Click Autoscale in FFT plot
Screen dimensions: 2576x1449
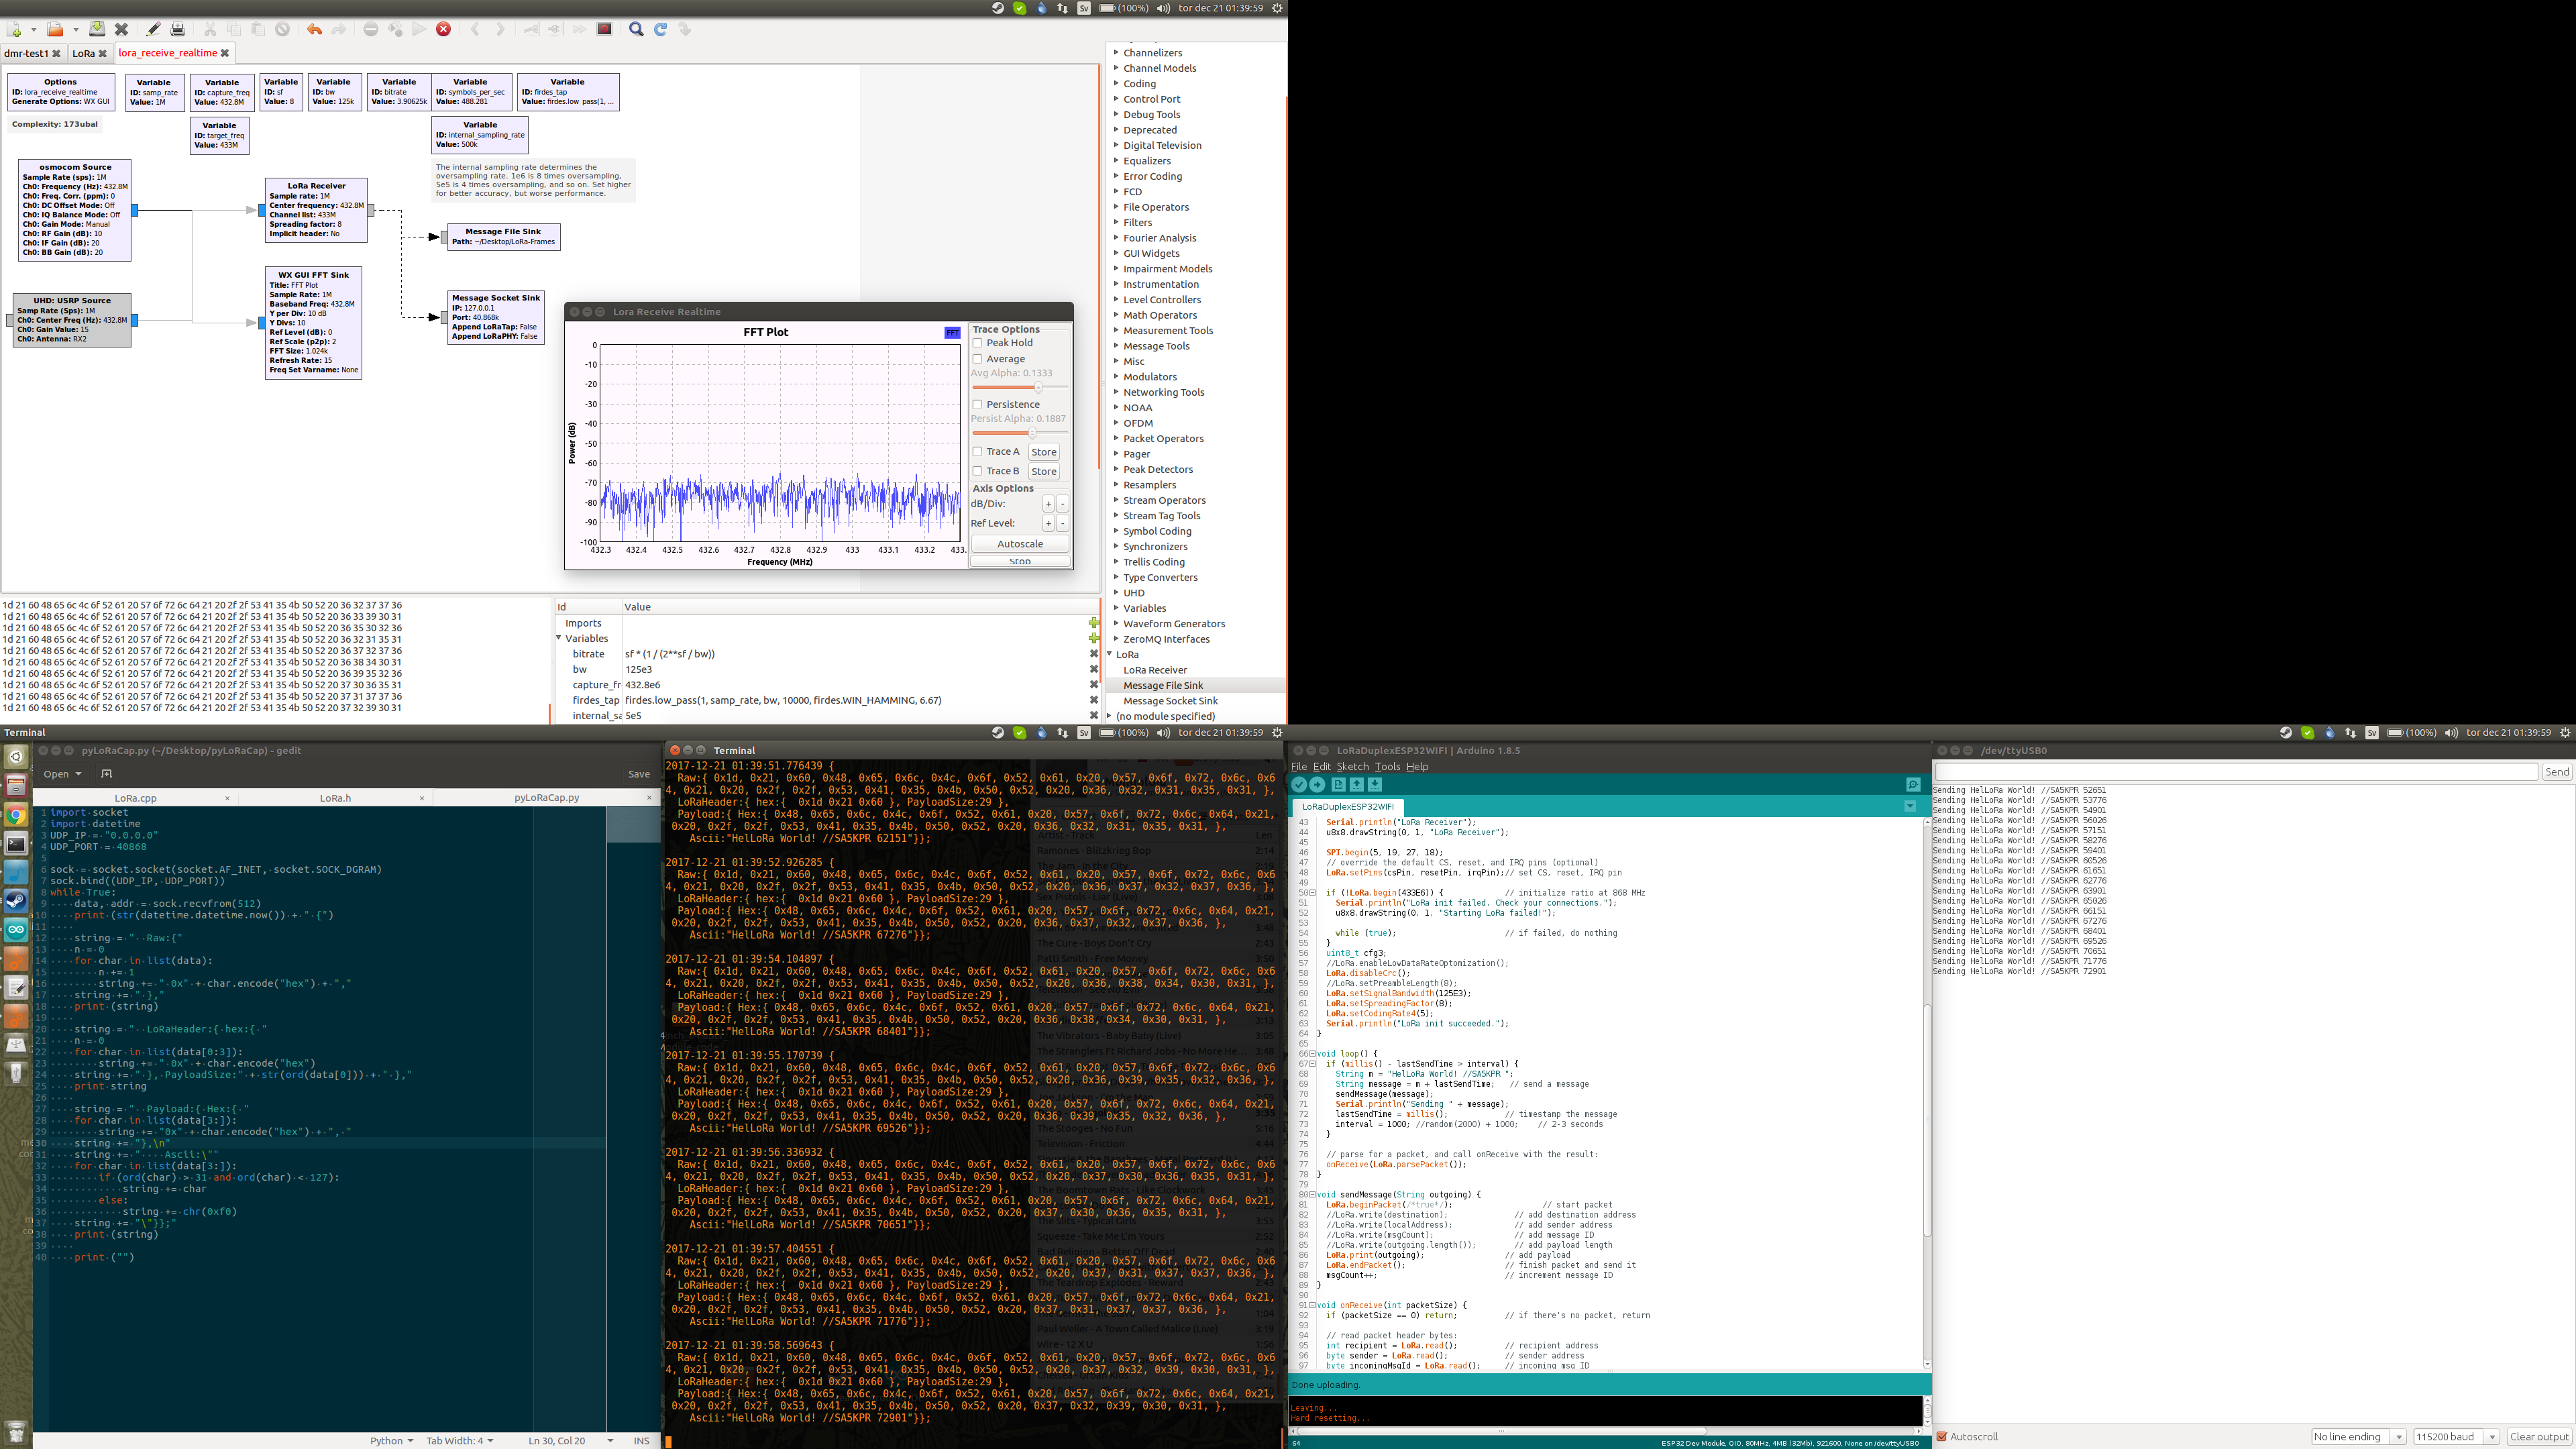click(x=1020, y=544)
